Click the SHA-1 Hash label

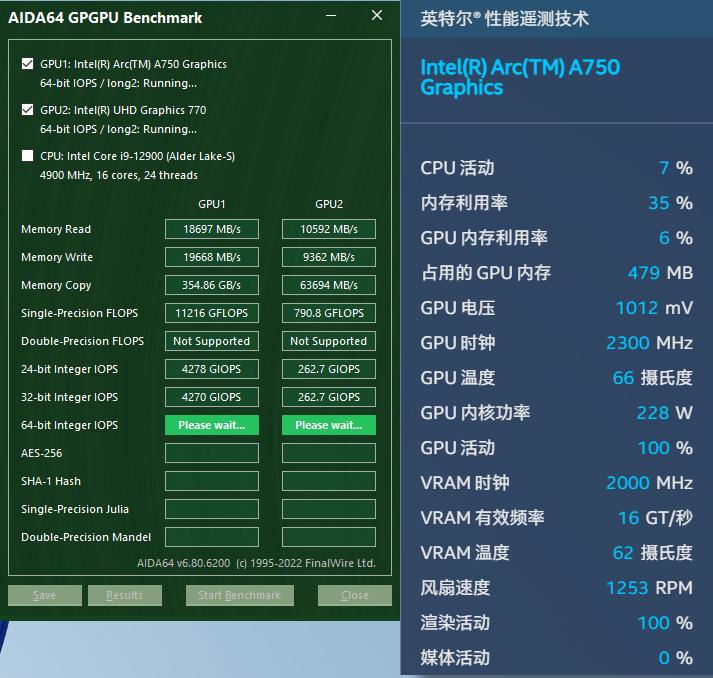point(51,481)
